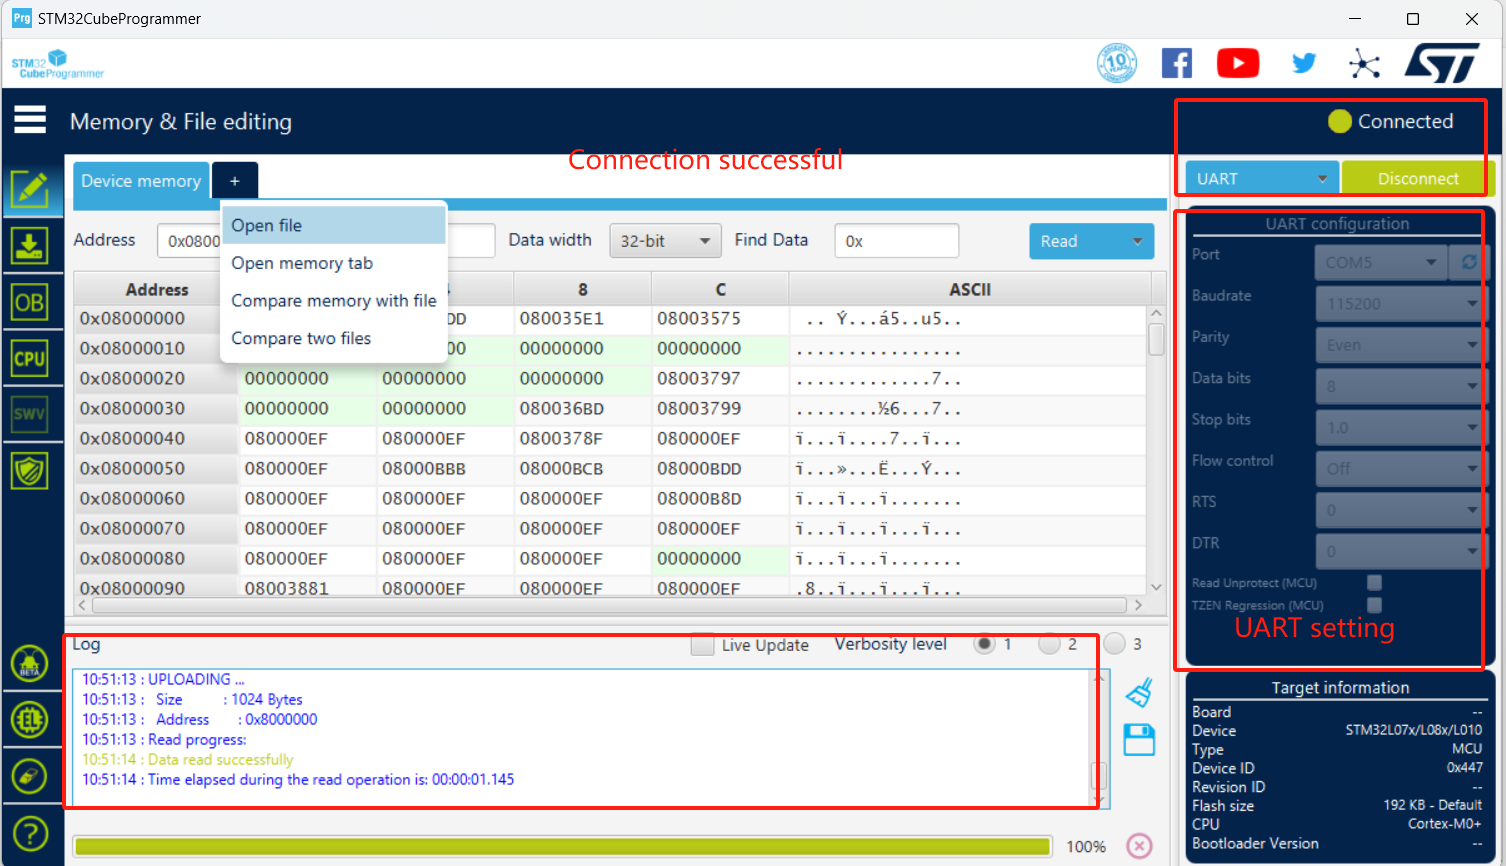Open the DTR dropdown
The height and width of the screenshot is (866, 1506).
pos(1400,551)
